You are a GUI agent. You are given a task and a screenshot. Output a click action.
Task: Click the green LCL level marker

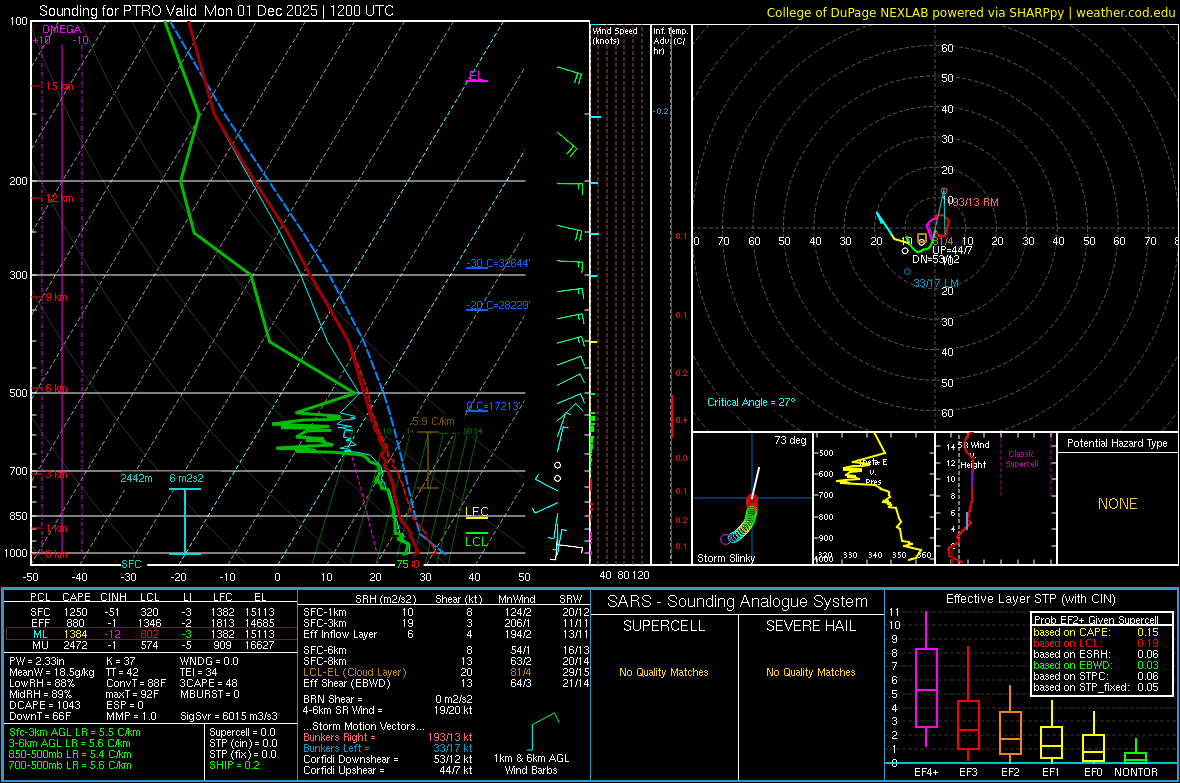coord(476,540)
